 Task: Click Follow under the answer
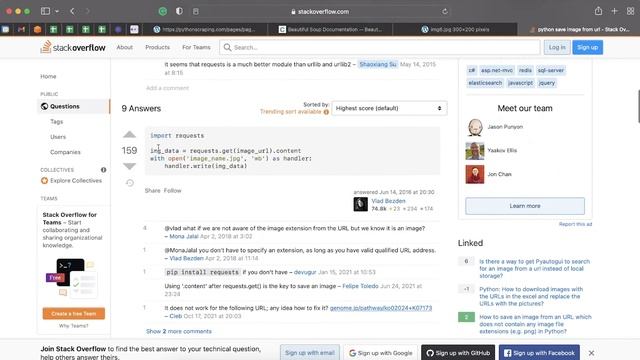tap(172, 191)
